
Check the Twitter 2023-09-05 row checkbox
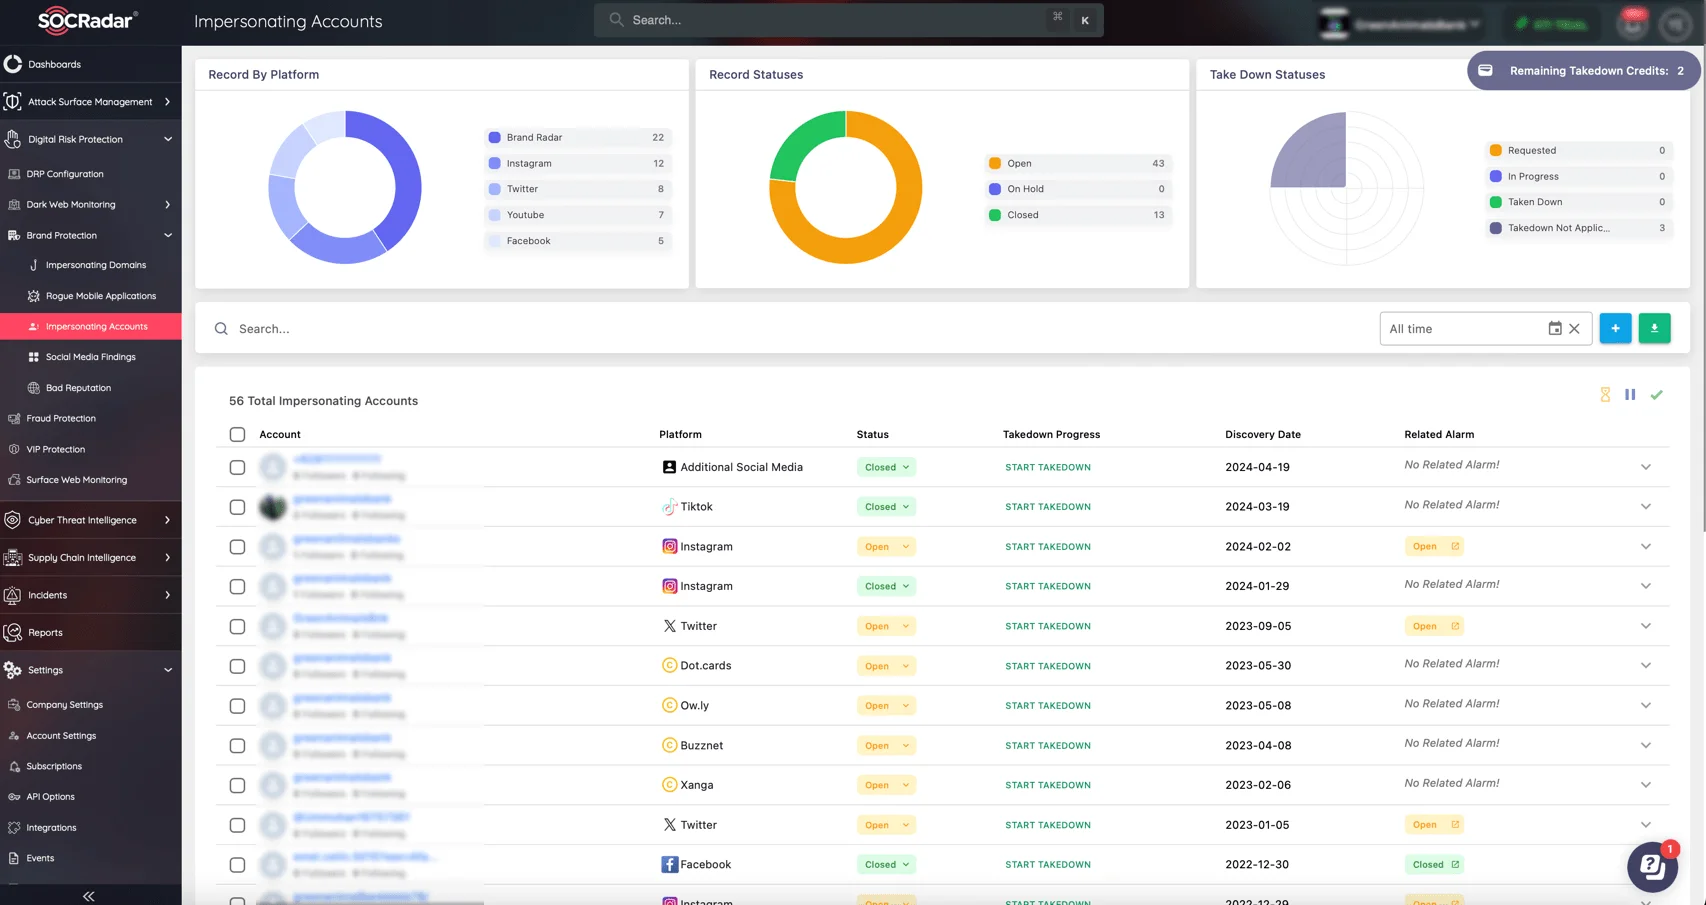[237, 626]
